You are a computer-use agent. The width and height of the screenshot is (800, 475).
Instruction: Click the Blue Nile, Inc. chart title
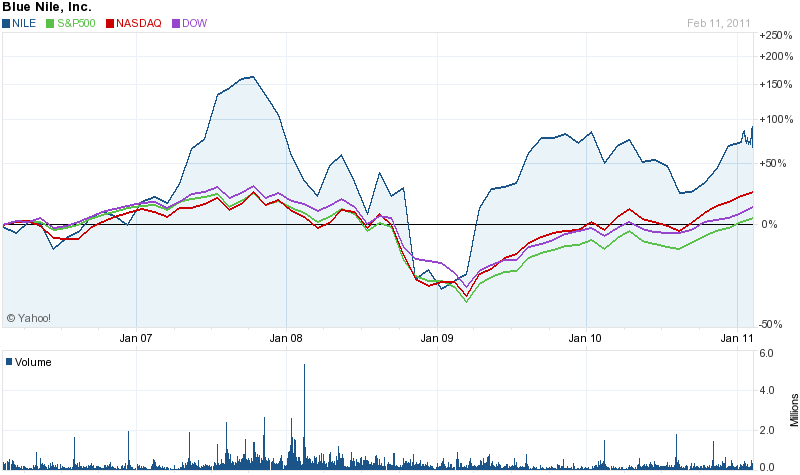coord(47,7)
